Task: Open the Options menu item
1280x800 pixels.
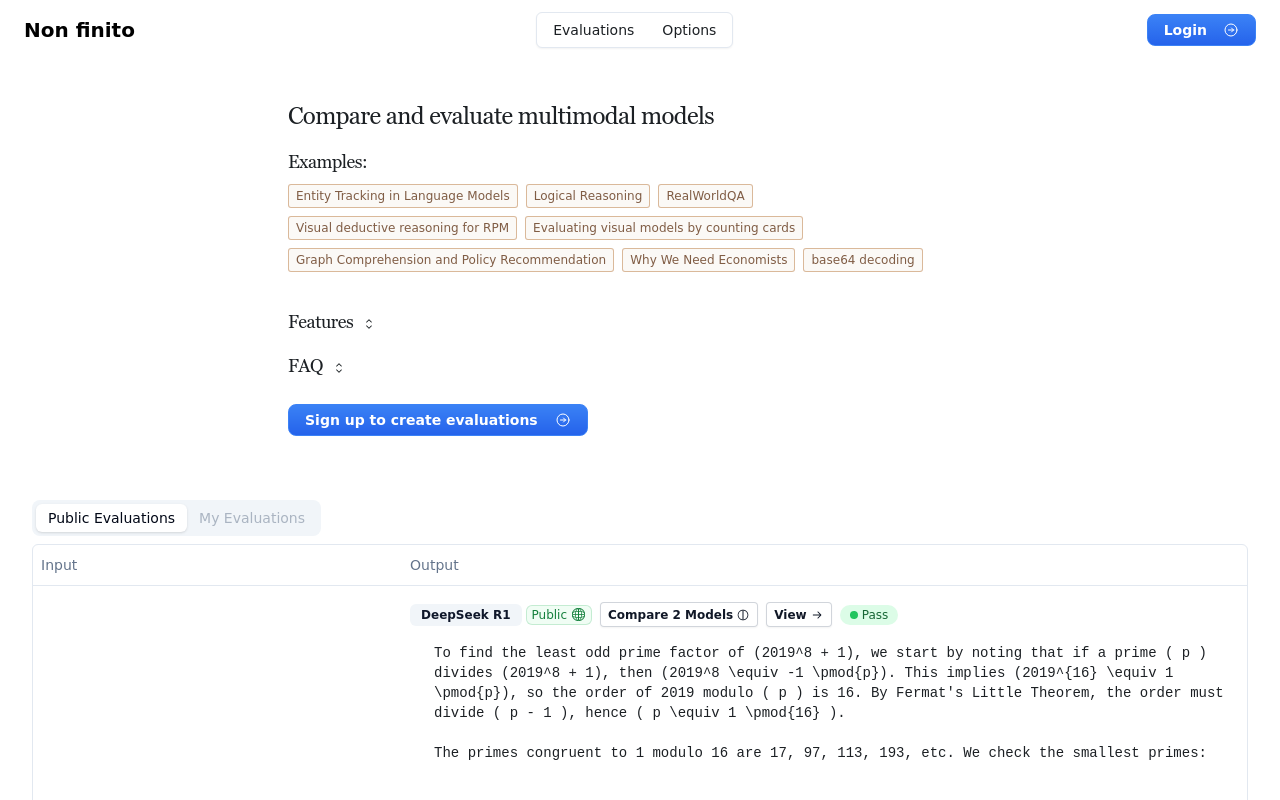Action: [689, 30]
